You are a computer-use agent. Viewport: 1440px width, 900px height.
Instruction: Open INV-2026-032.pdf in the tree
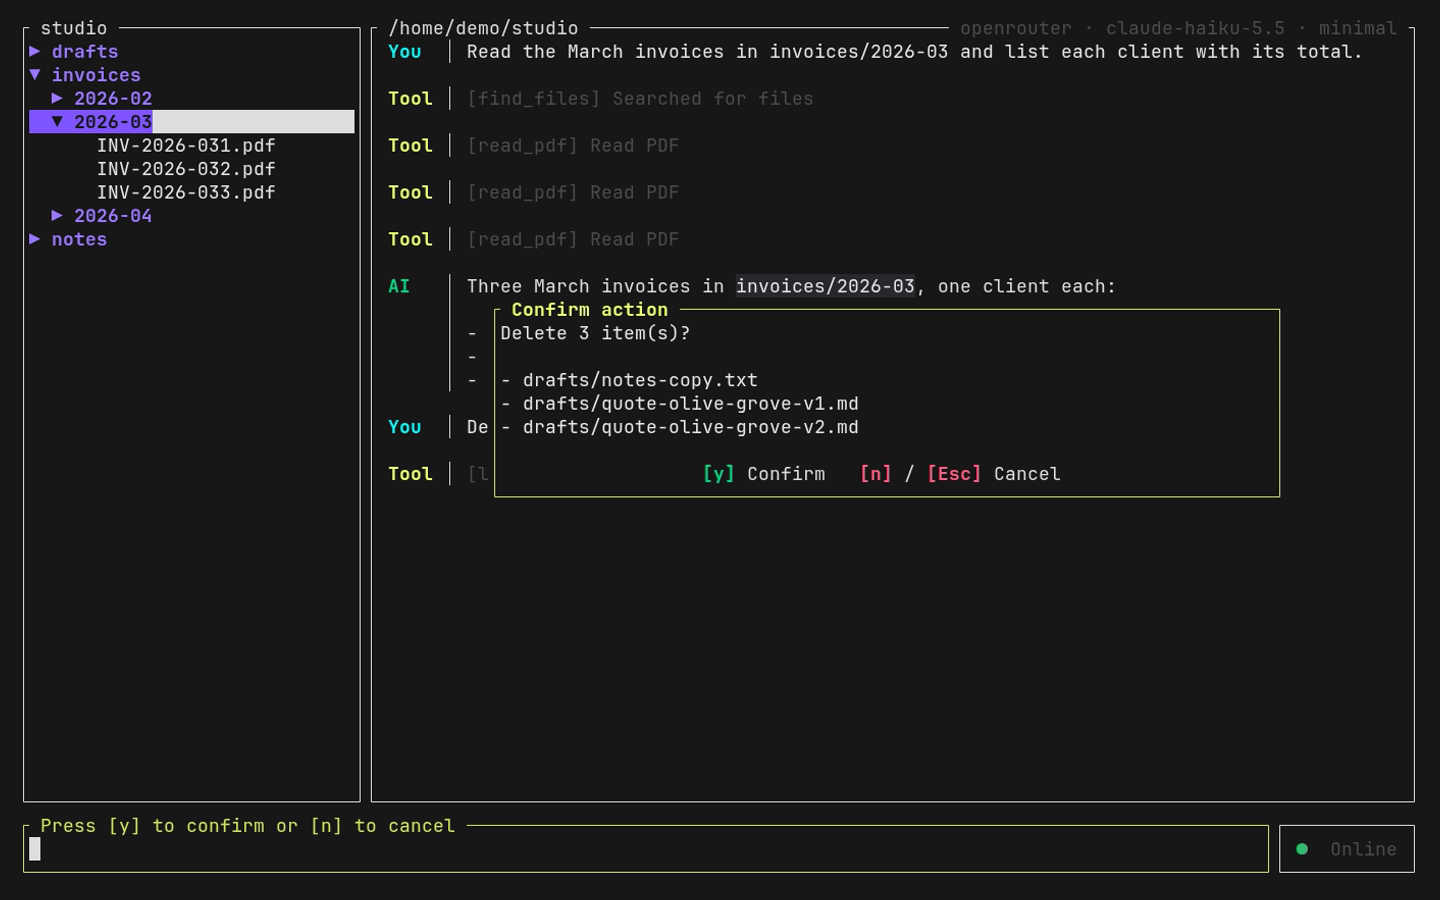pyautogui.click(x=186, y=169)
